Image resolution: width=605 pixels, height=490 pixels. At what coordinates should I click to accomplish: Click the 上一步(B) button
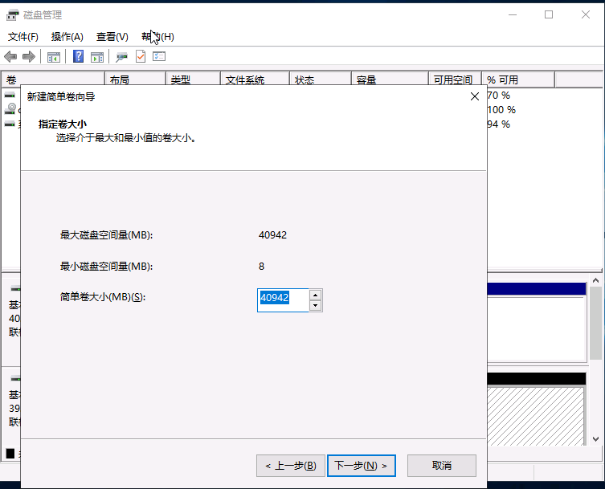(x=290, y=466)
